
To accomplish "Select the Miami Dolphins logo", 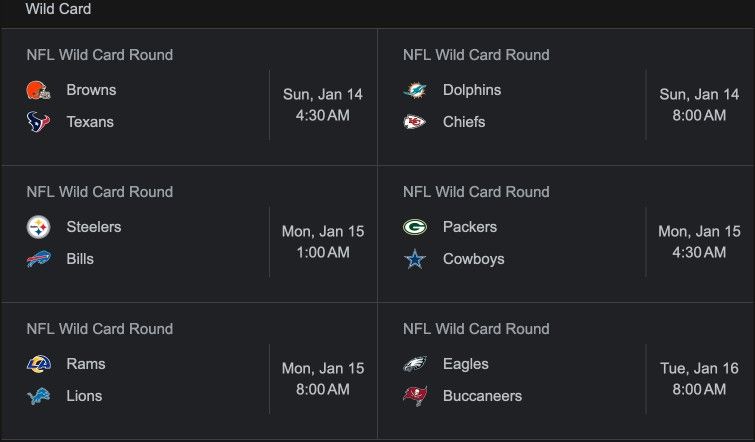I will (415, 90).
